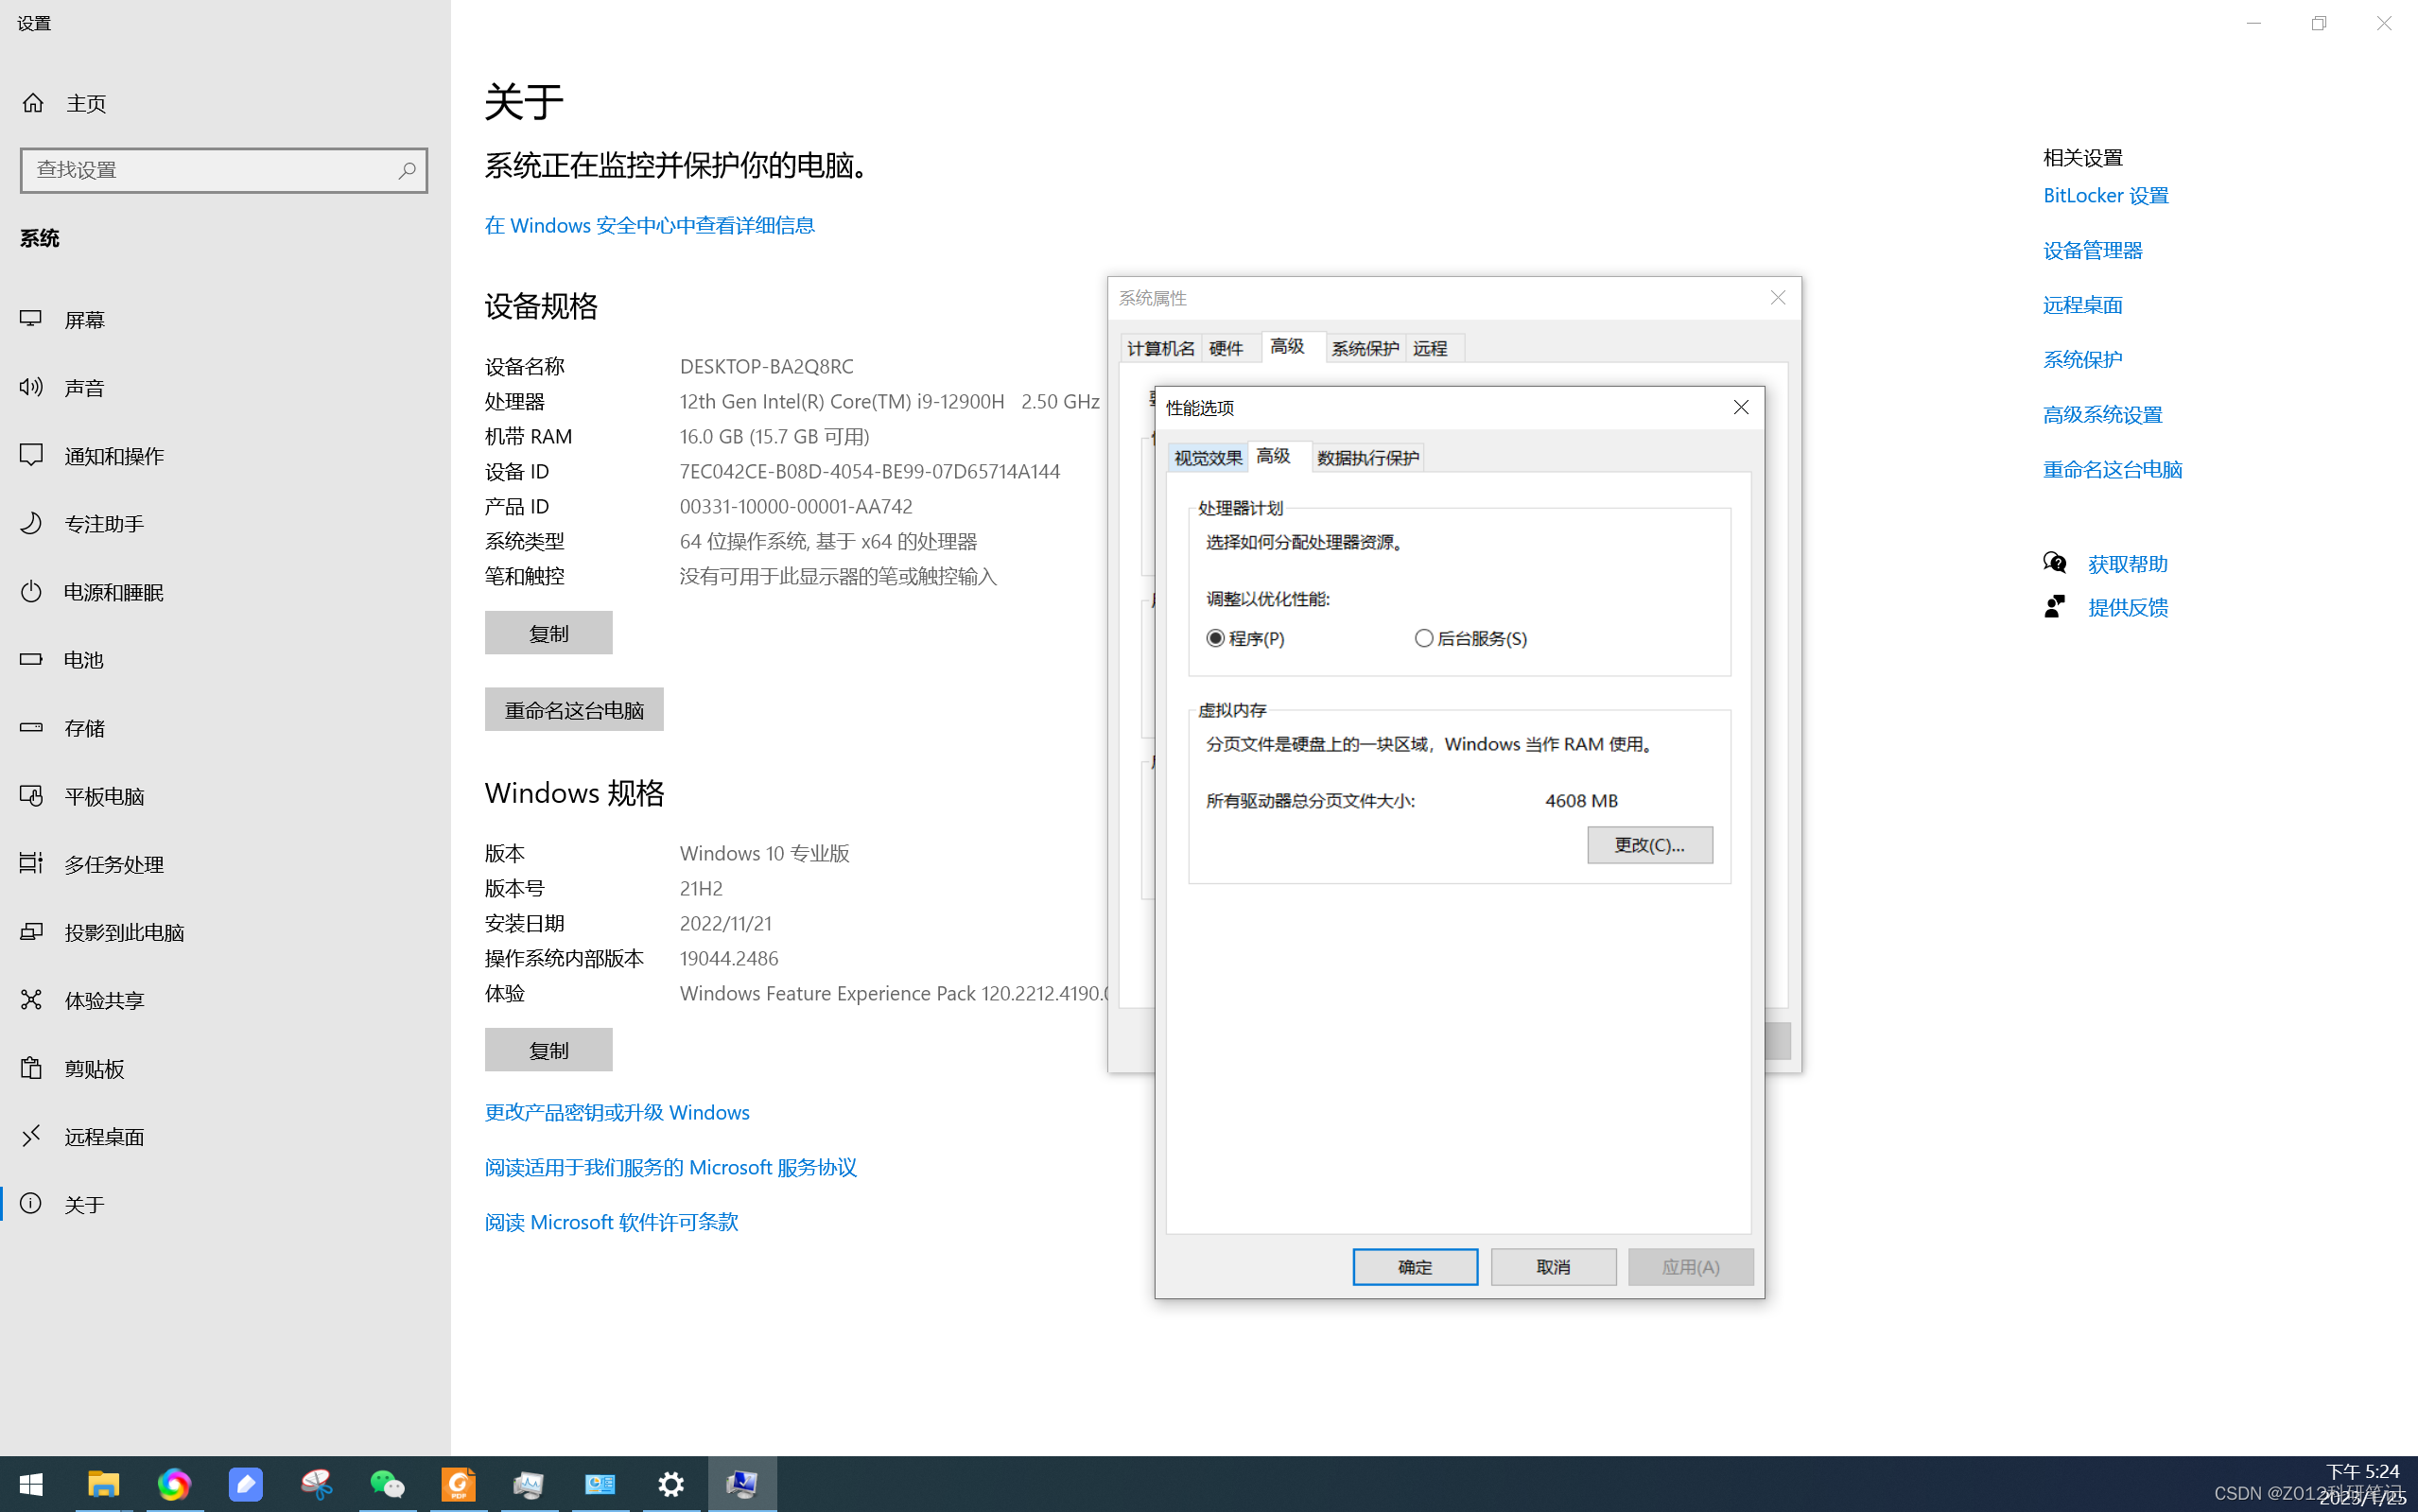Switch to the Data Execution Prevention (数据执行保护) tab
This screenshot has height=1512, width=2418.
coord(1367,458)
